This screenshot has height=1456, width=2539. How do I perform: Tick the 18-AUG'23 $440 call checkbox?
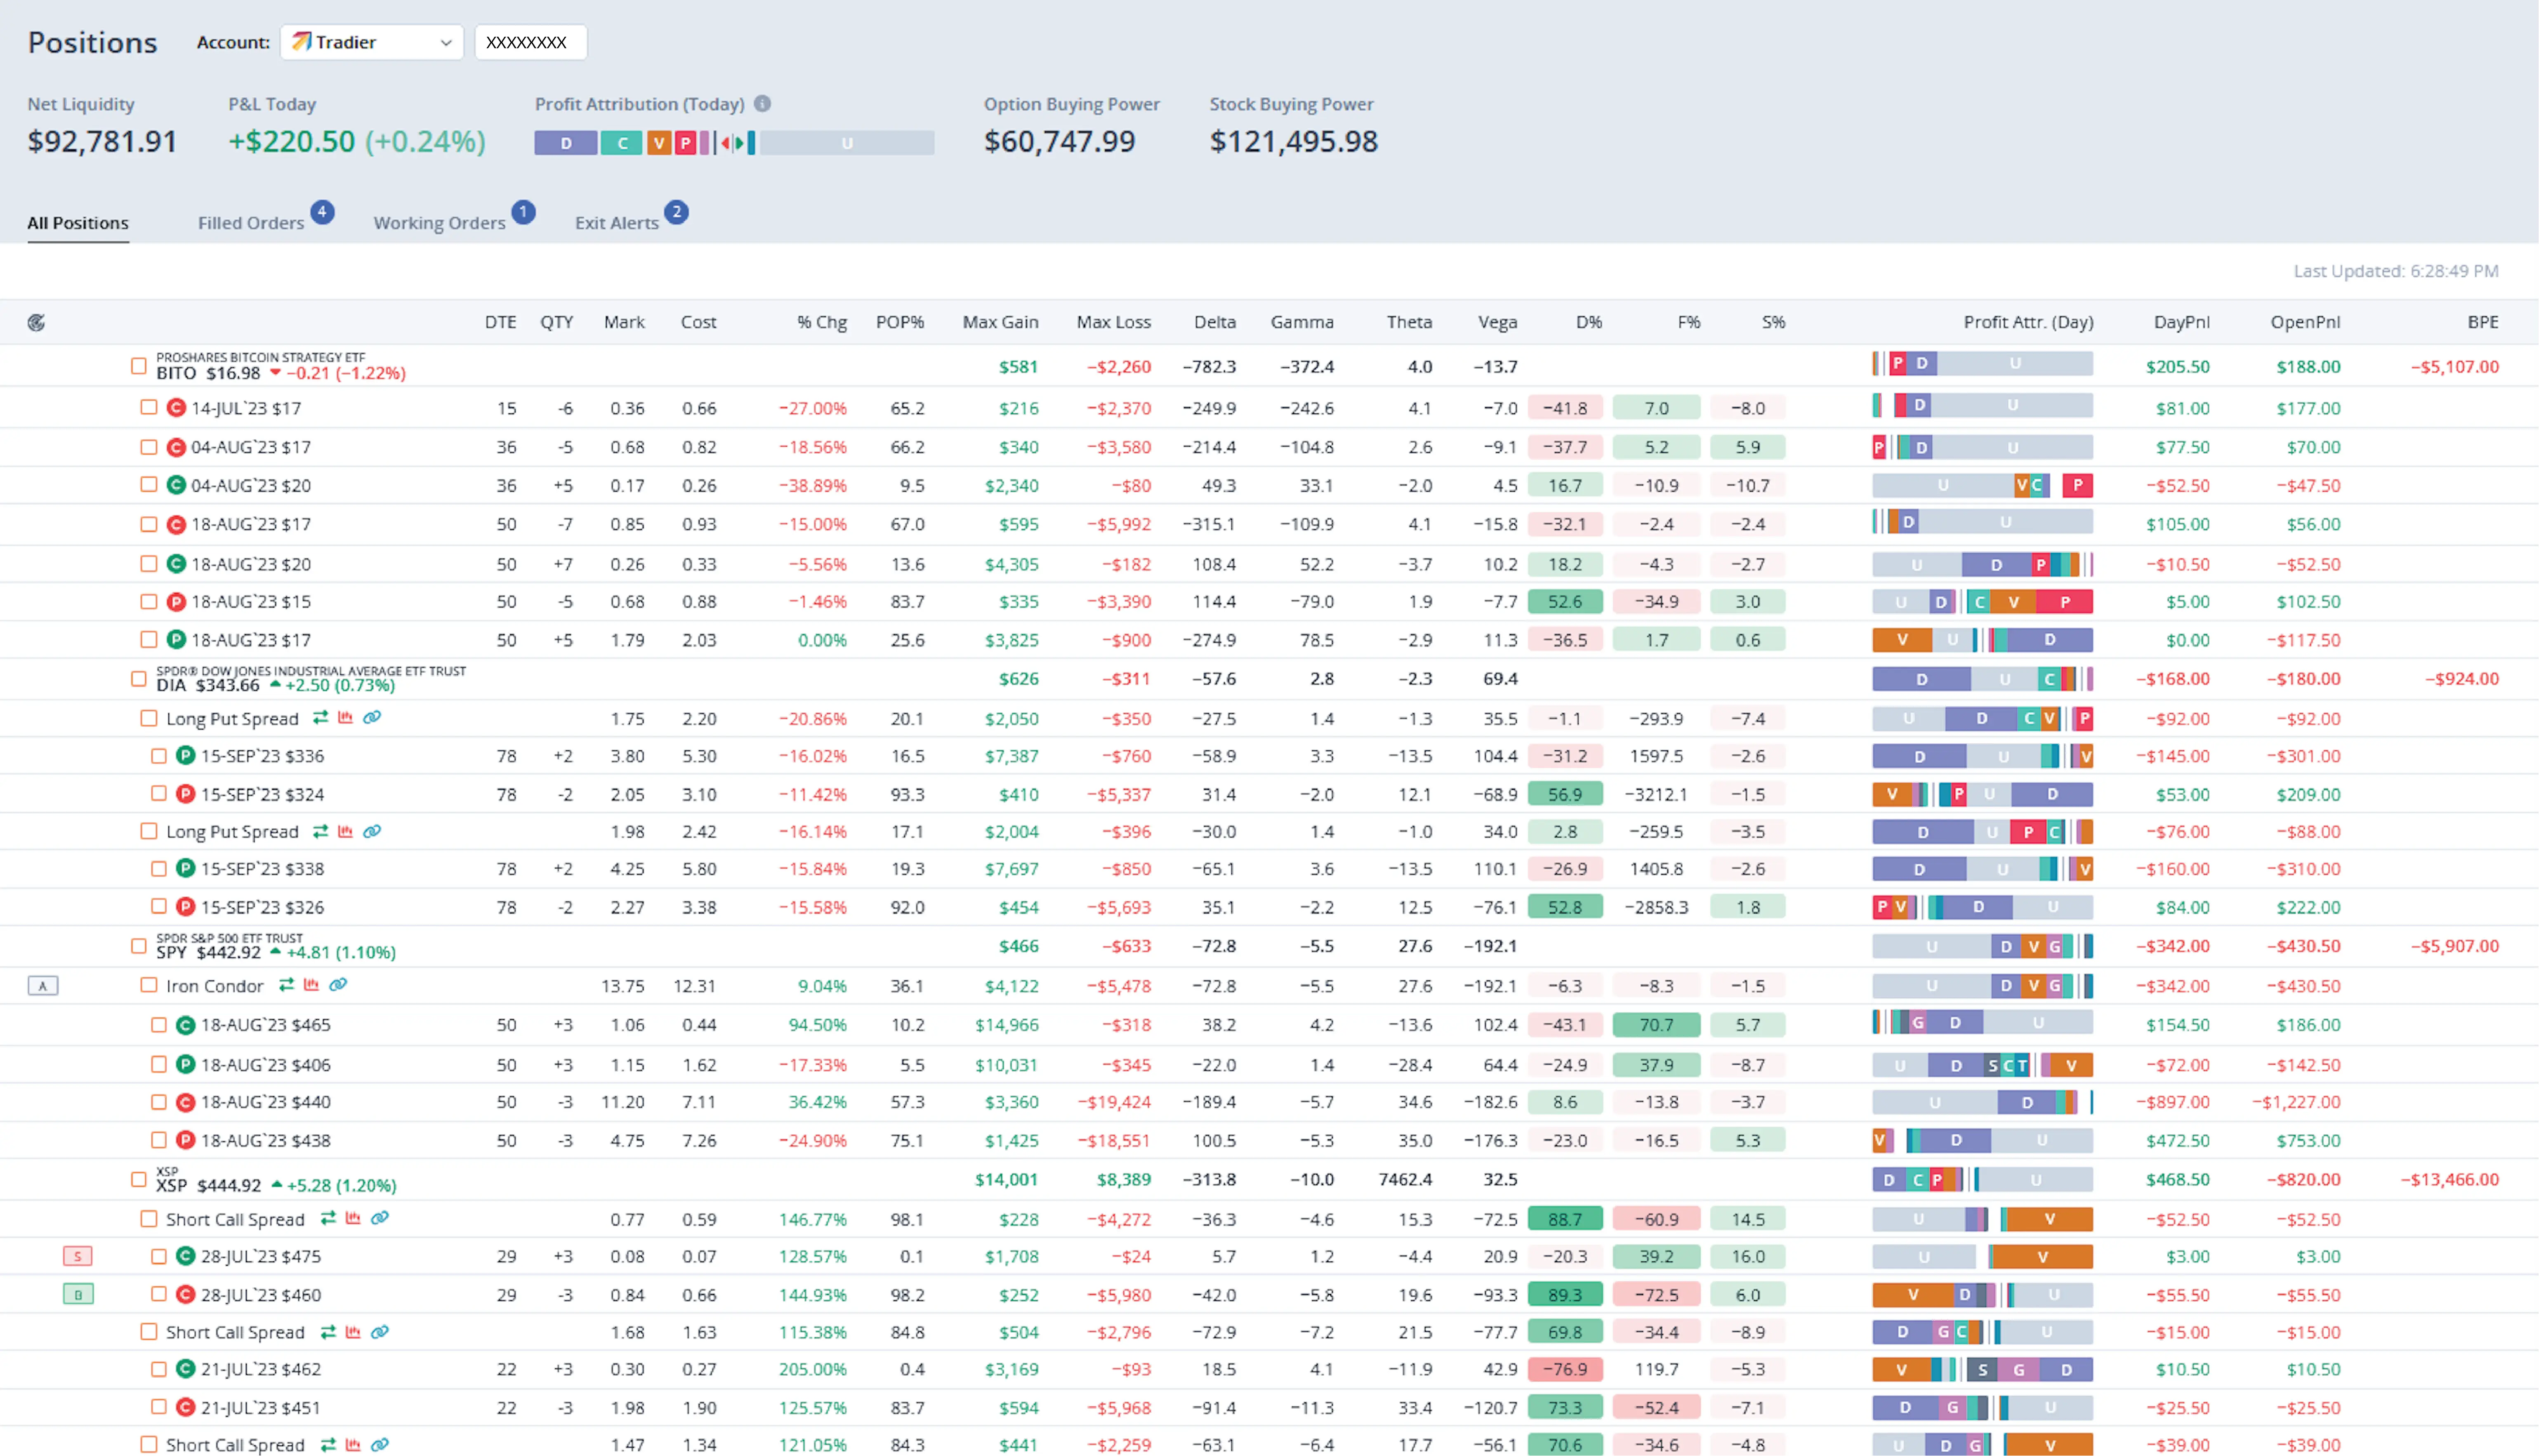point(159,1102)
